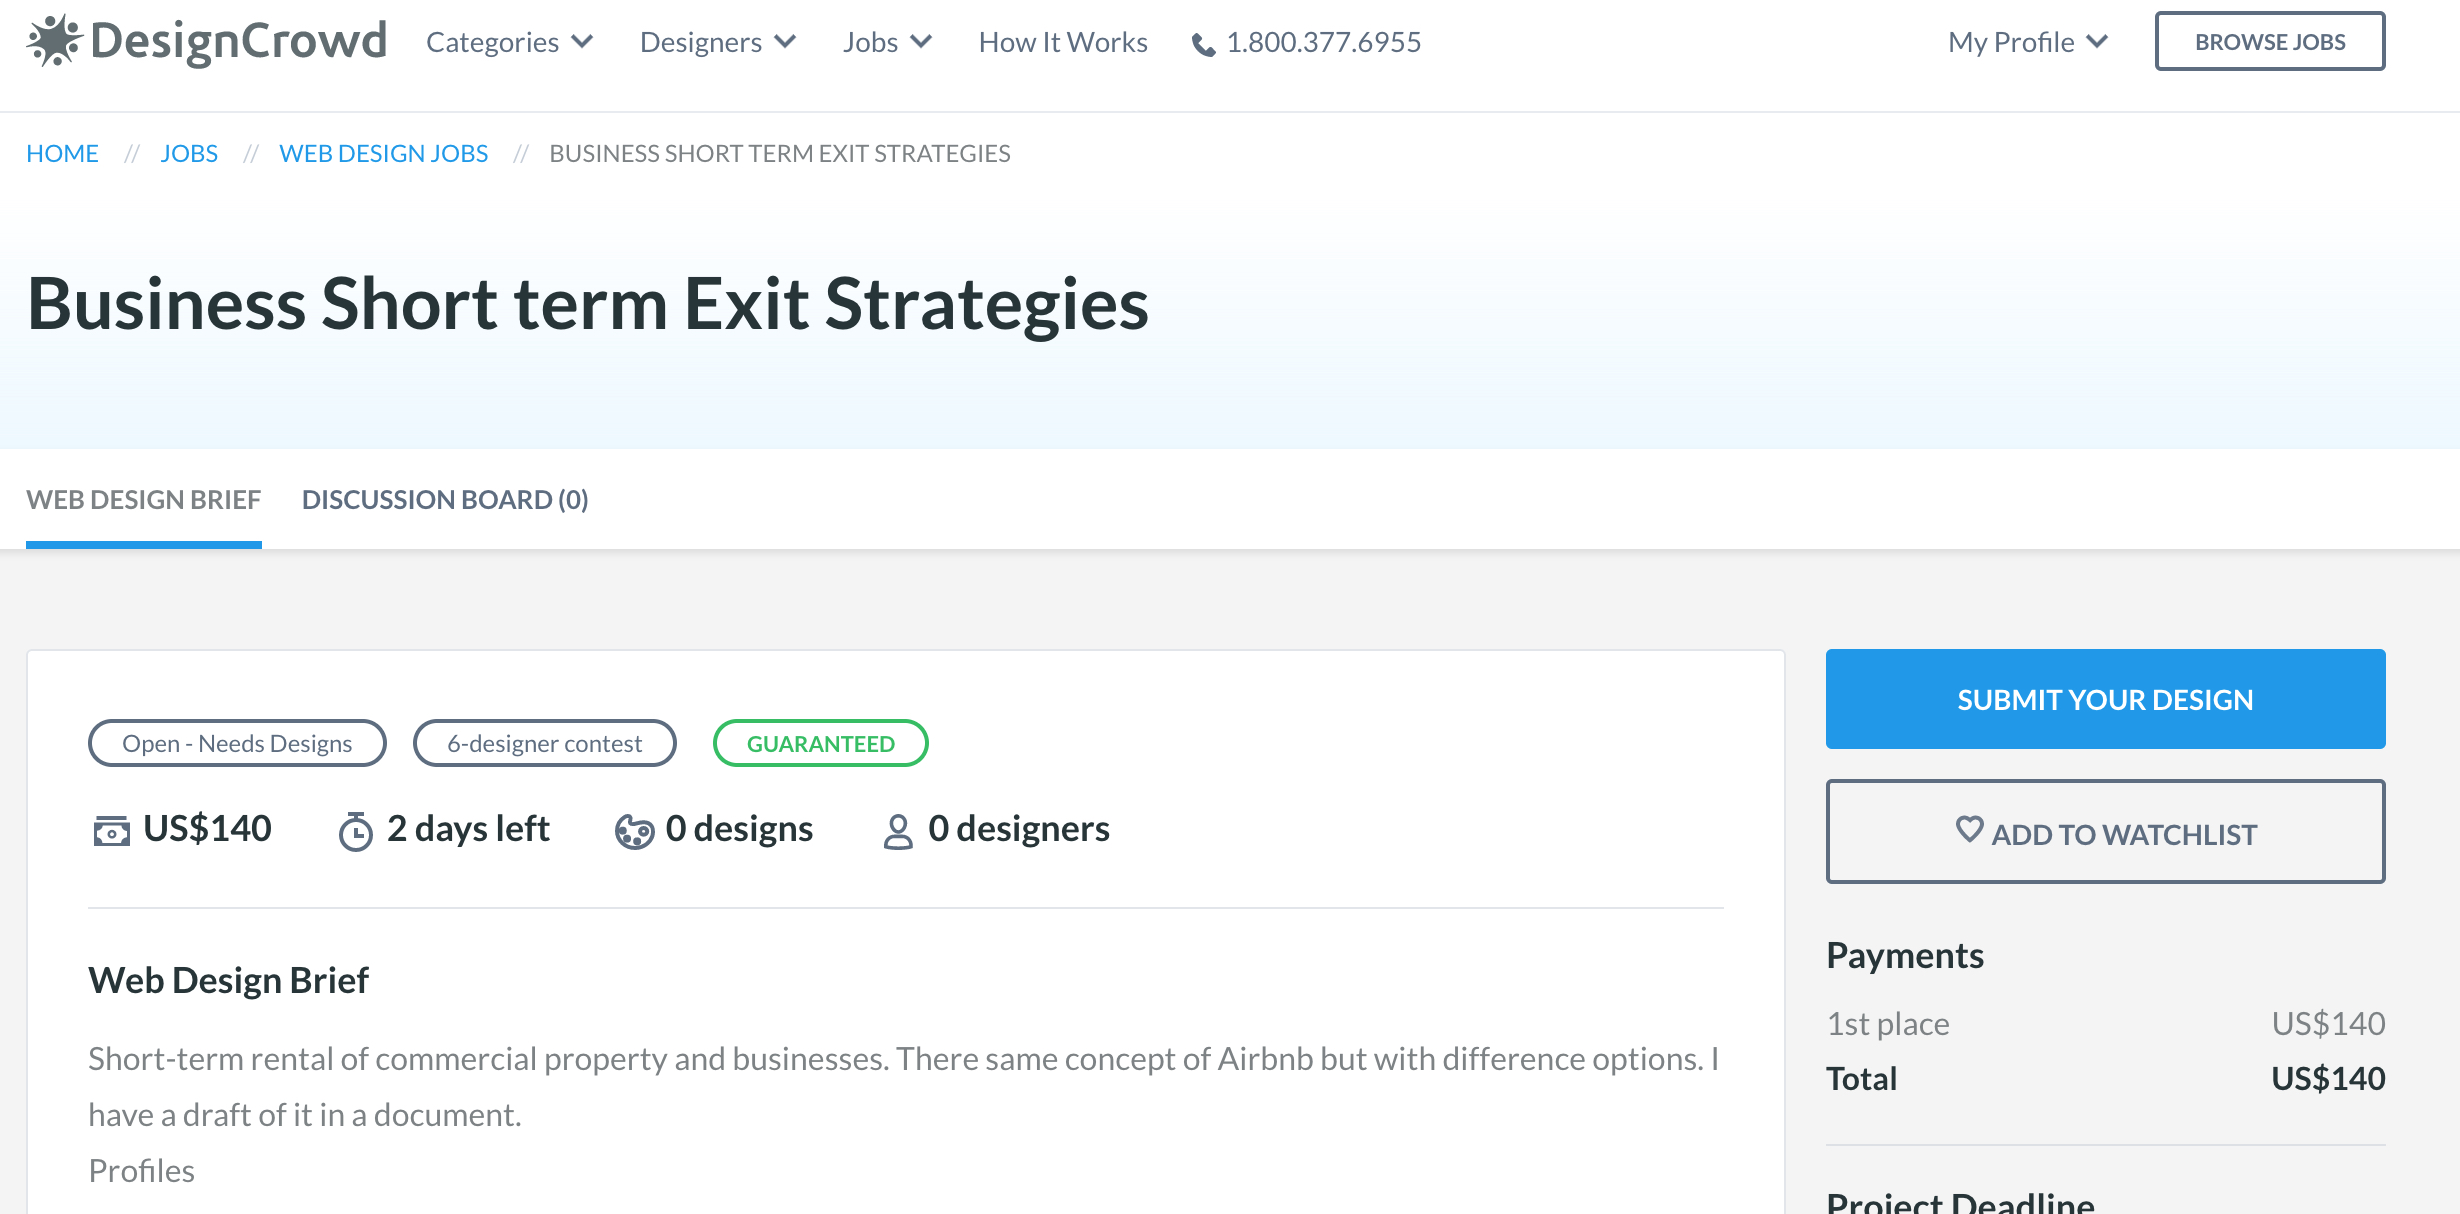Click the Browse Jobs button
This screenshot has height=1214, width=2460.
tap(2270, 42)
